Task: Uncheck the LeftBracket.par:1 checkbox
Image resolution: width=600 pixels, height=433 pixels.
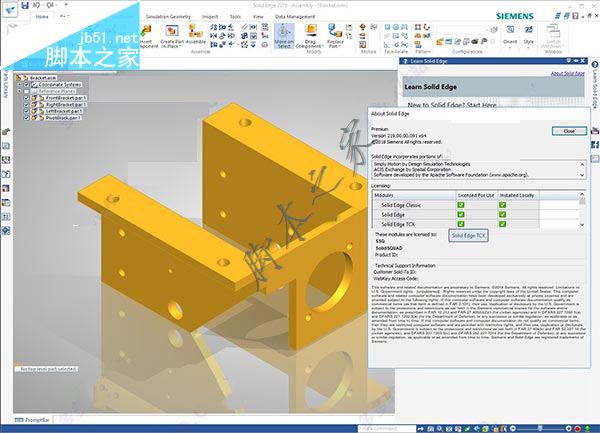Action: [26, 111]
